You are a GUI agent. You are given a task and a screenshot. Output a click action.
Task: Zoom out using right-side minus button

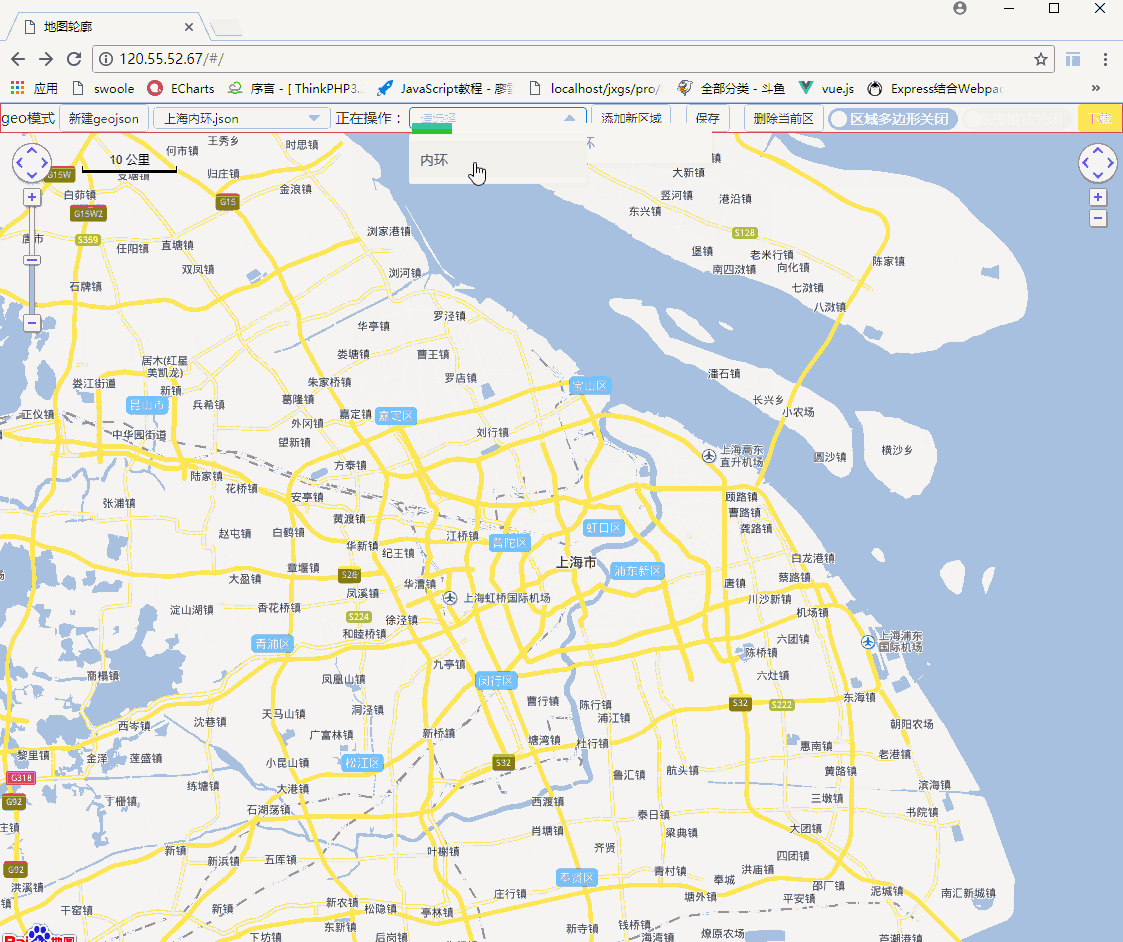[1098, 218]
